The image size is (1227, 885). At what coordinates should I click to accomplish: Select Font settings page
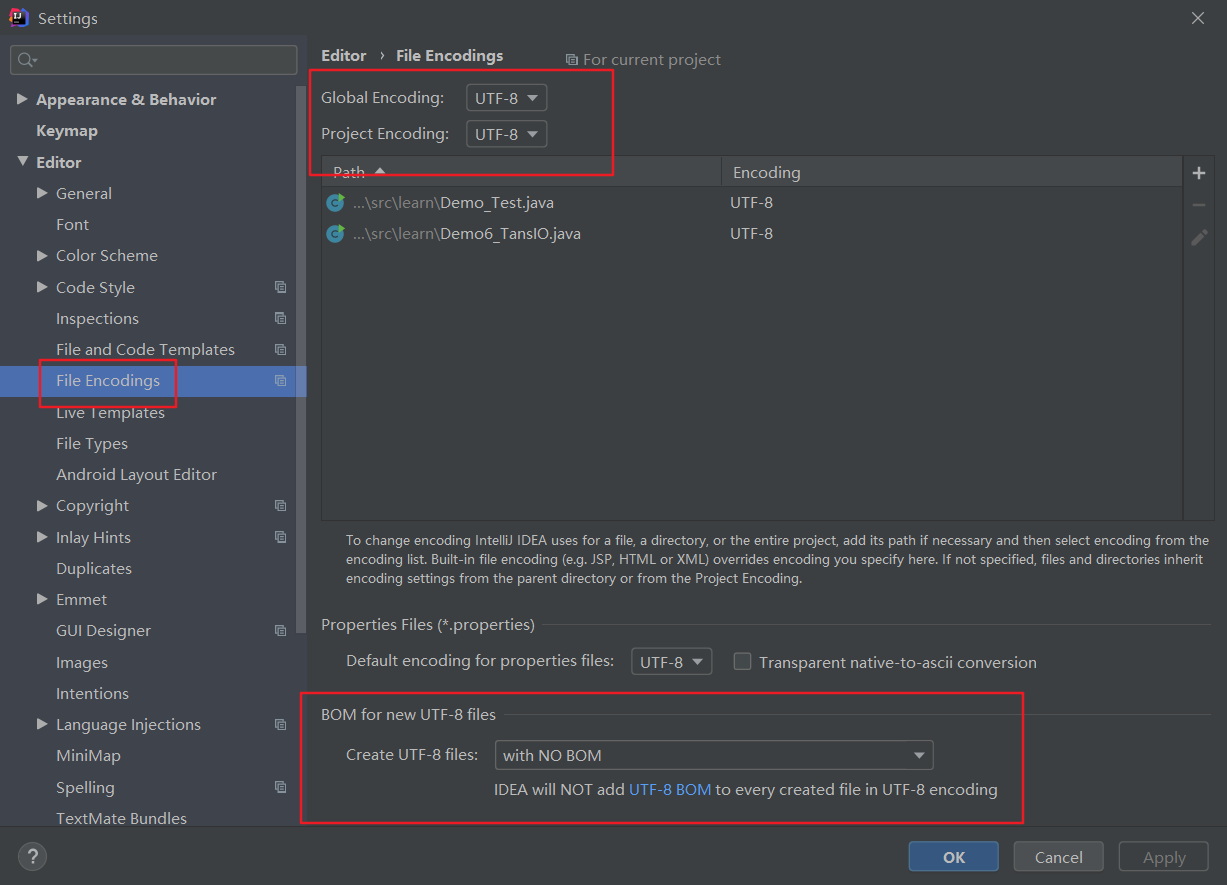click(x=72, y=225)
